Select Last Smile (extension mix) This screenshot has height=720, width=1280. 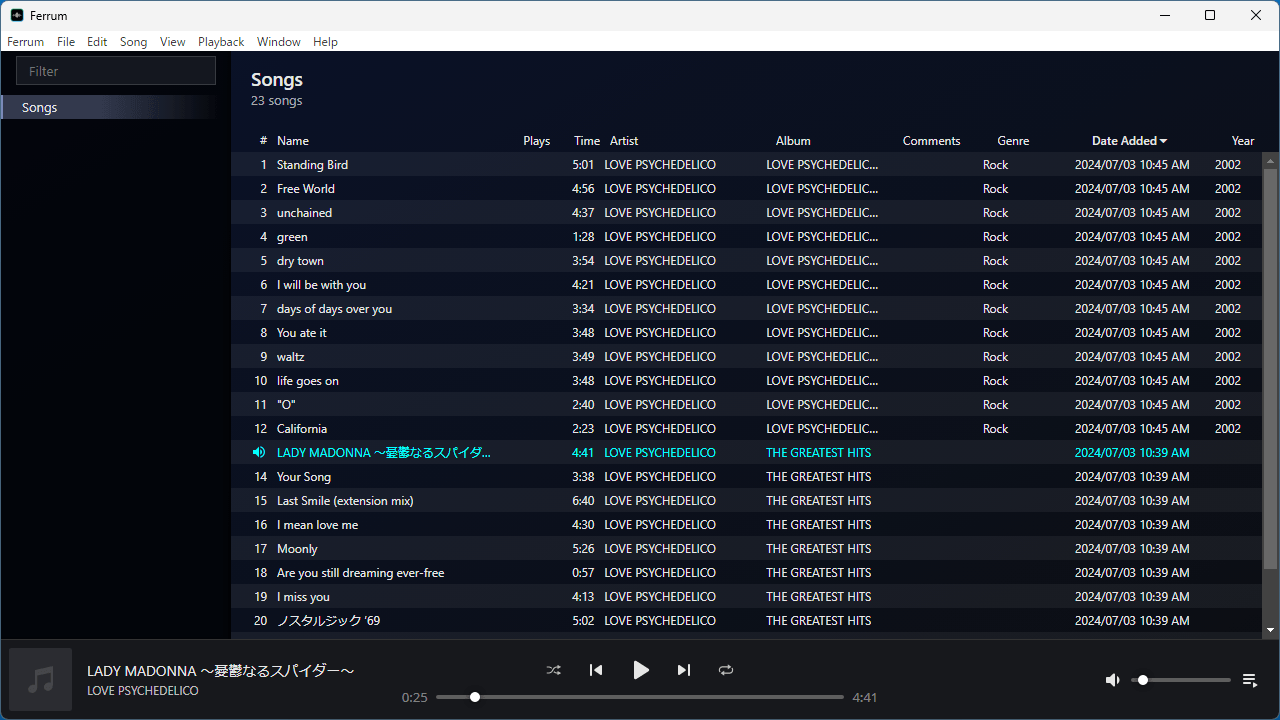tap(747, 501)
